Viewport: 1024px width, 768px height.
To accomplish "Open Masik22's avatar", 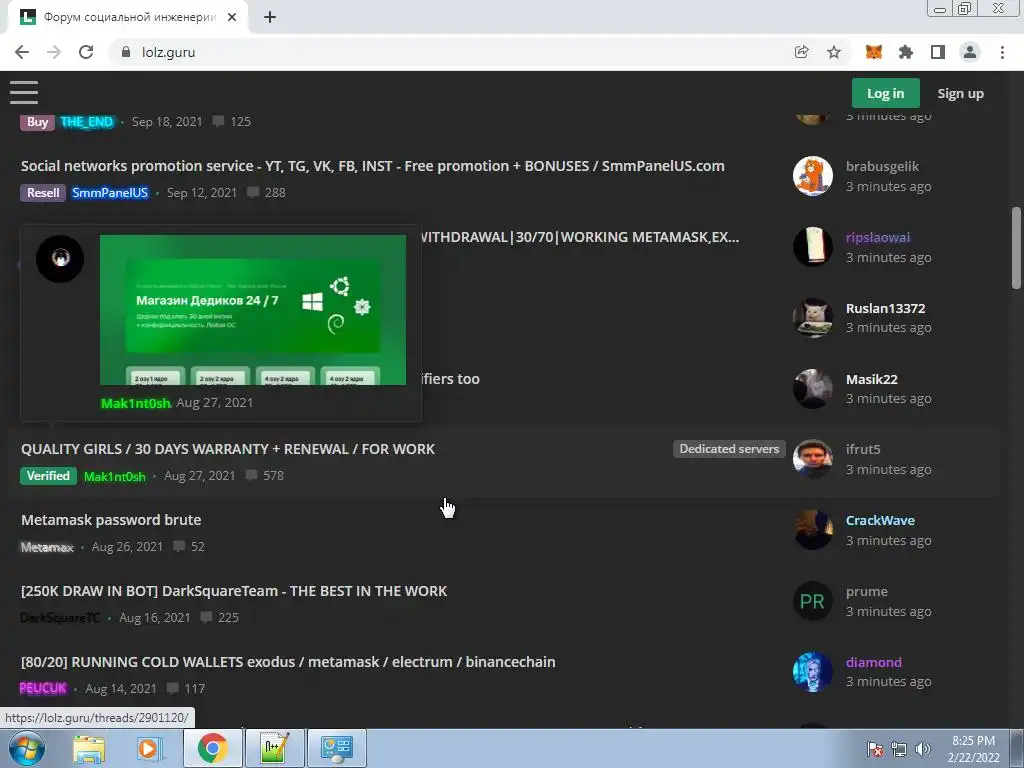I will pyautogui.click(x=812, y=389).
